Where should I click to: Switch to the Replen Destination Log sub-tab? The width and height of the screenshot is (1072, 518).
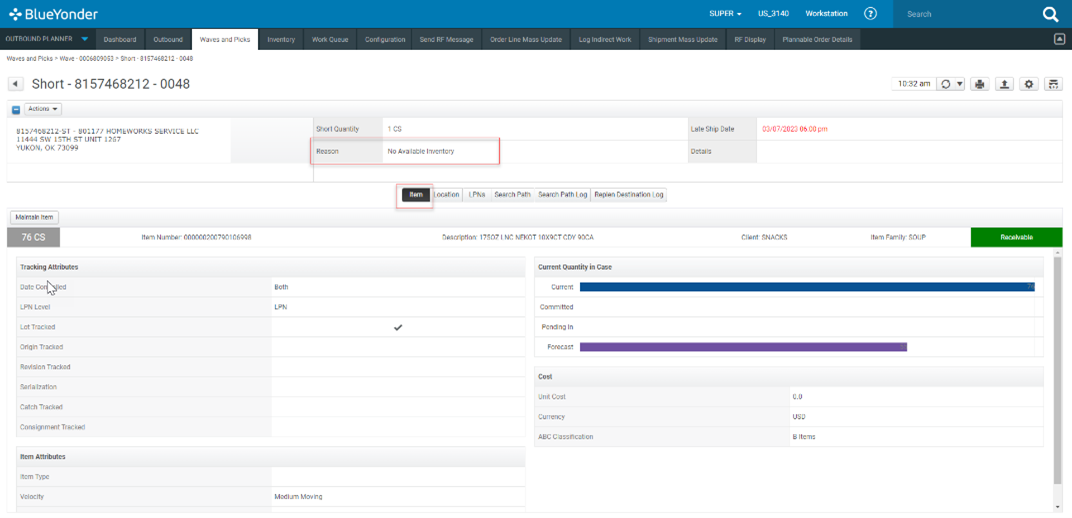[629, 195]
